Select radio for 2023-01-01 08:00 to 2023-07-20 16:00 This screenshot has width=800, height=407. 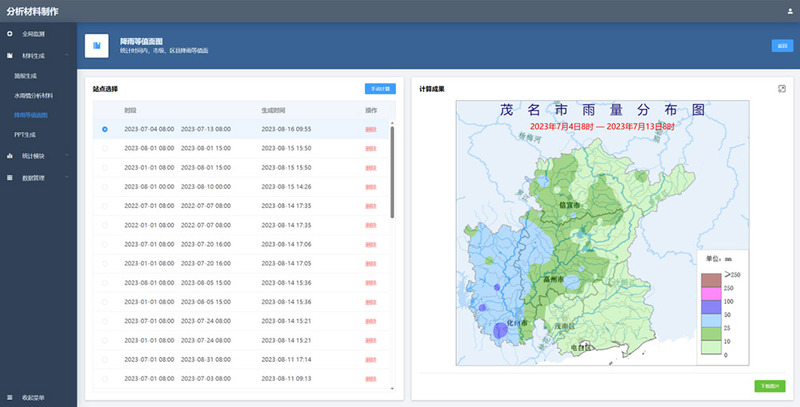tap(105, 264)
